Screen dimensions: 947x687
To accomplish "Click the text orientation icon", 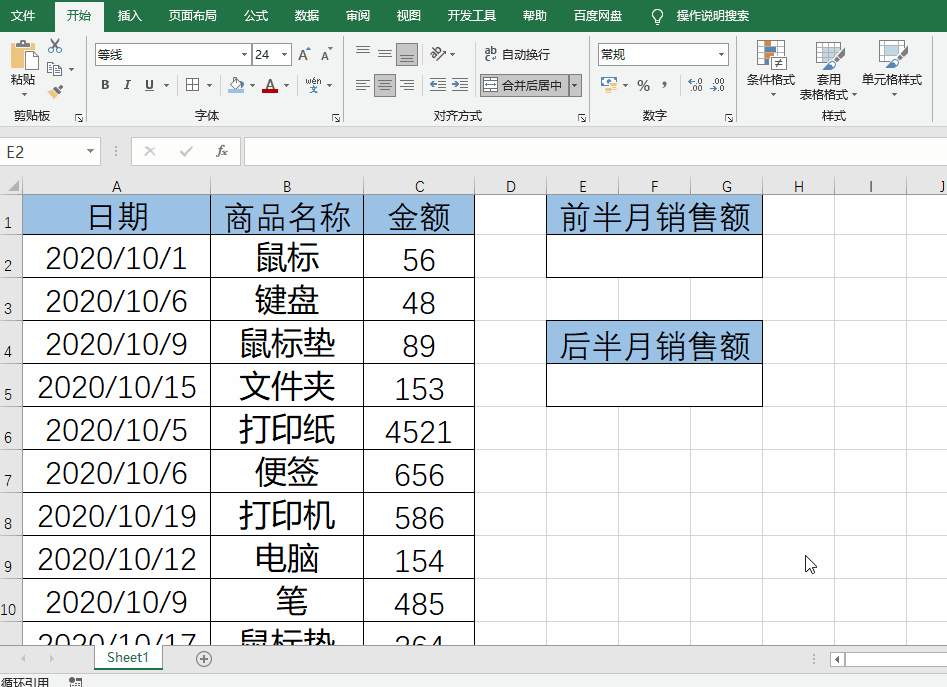I will (x=438, y=54).
